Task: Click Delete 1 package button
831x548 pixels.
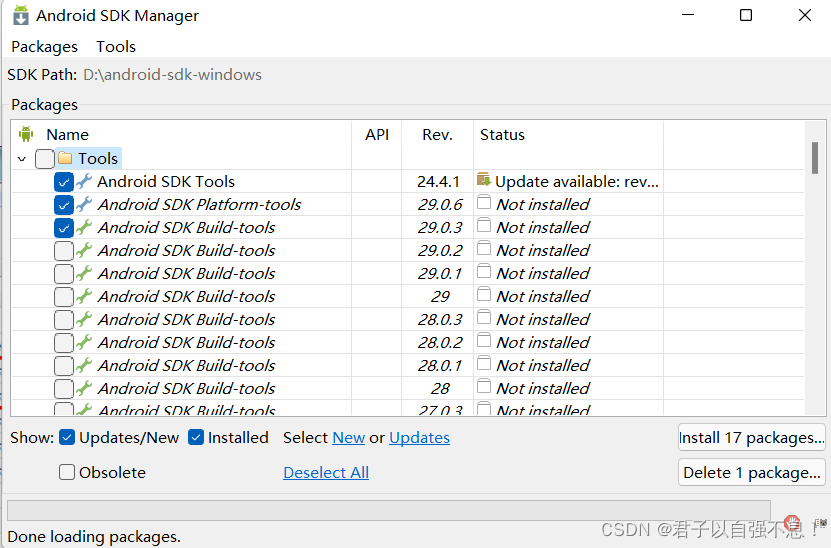Action: (752, 472)
